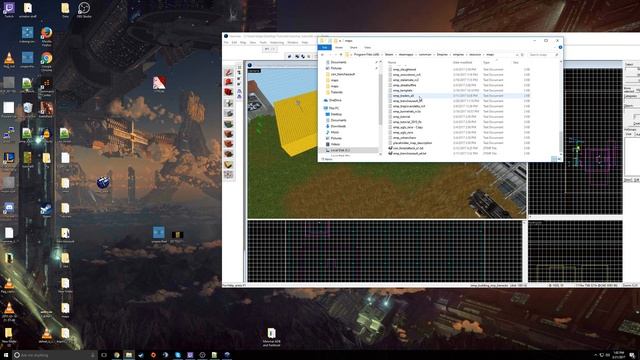Select the Magnify tool in Hammer toolbar
The width and height of the screenshot is (640, 360).
(x=229, y=82)
